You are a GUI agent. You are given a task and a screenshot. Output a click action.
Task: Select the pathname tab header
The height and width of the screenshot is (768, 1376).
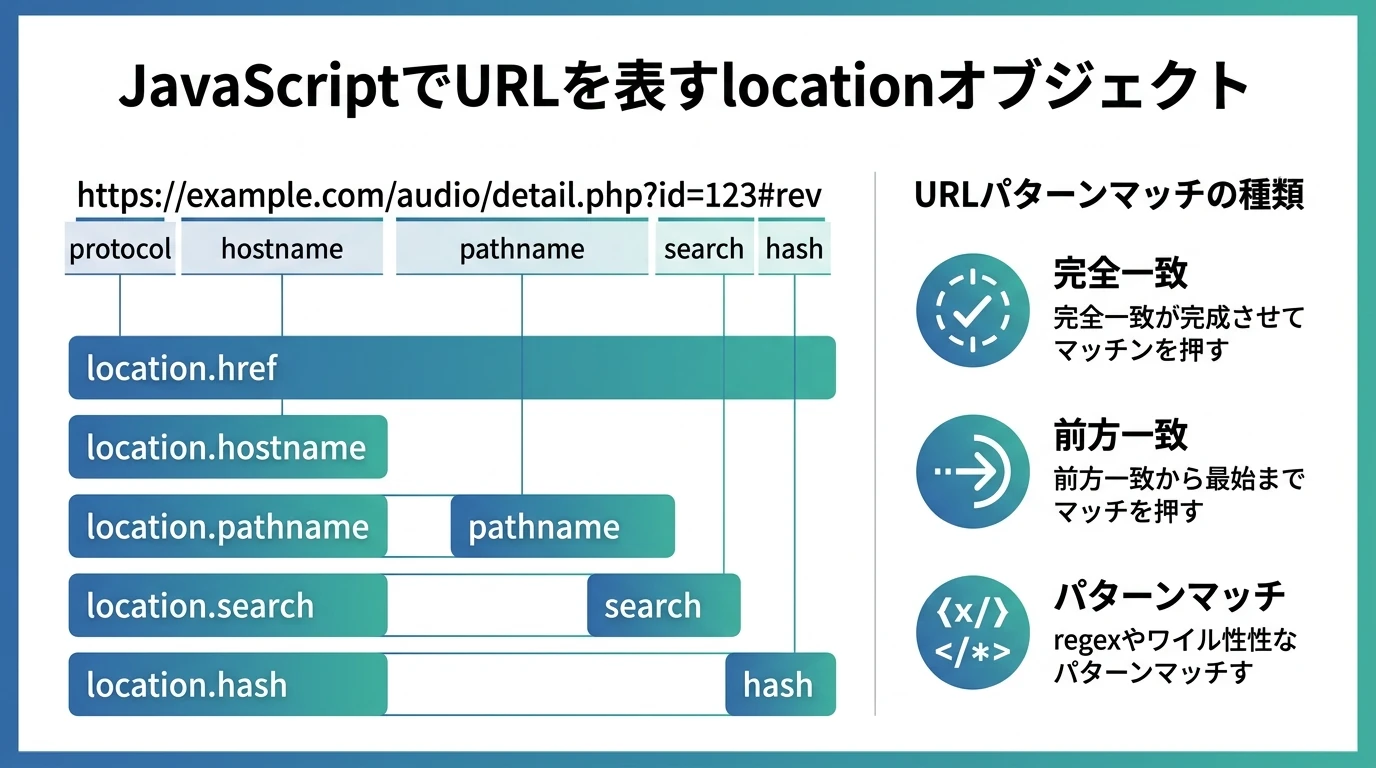click(521, 248)
